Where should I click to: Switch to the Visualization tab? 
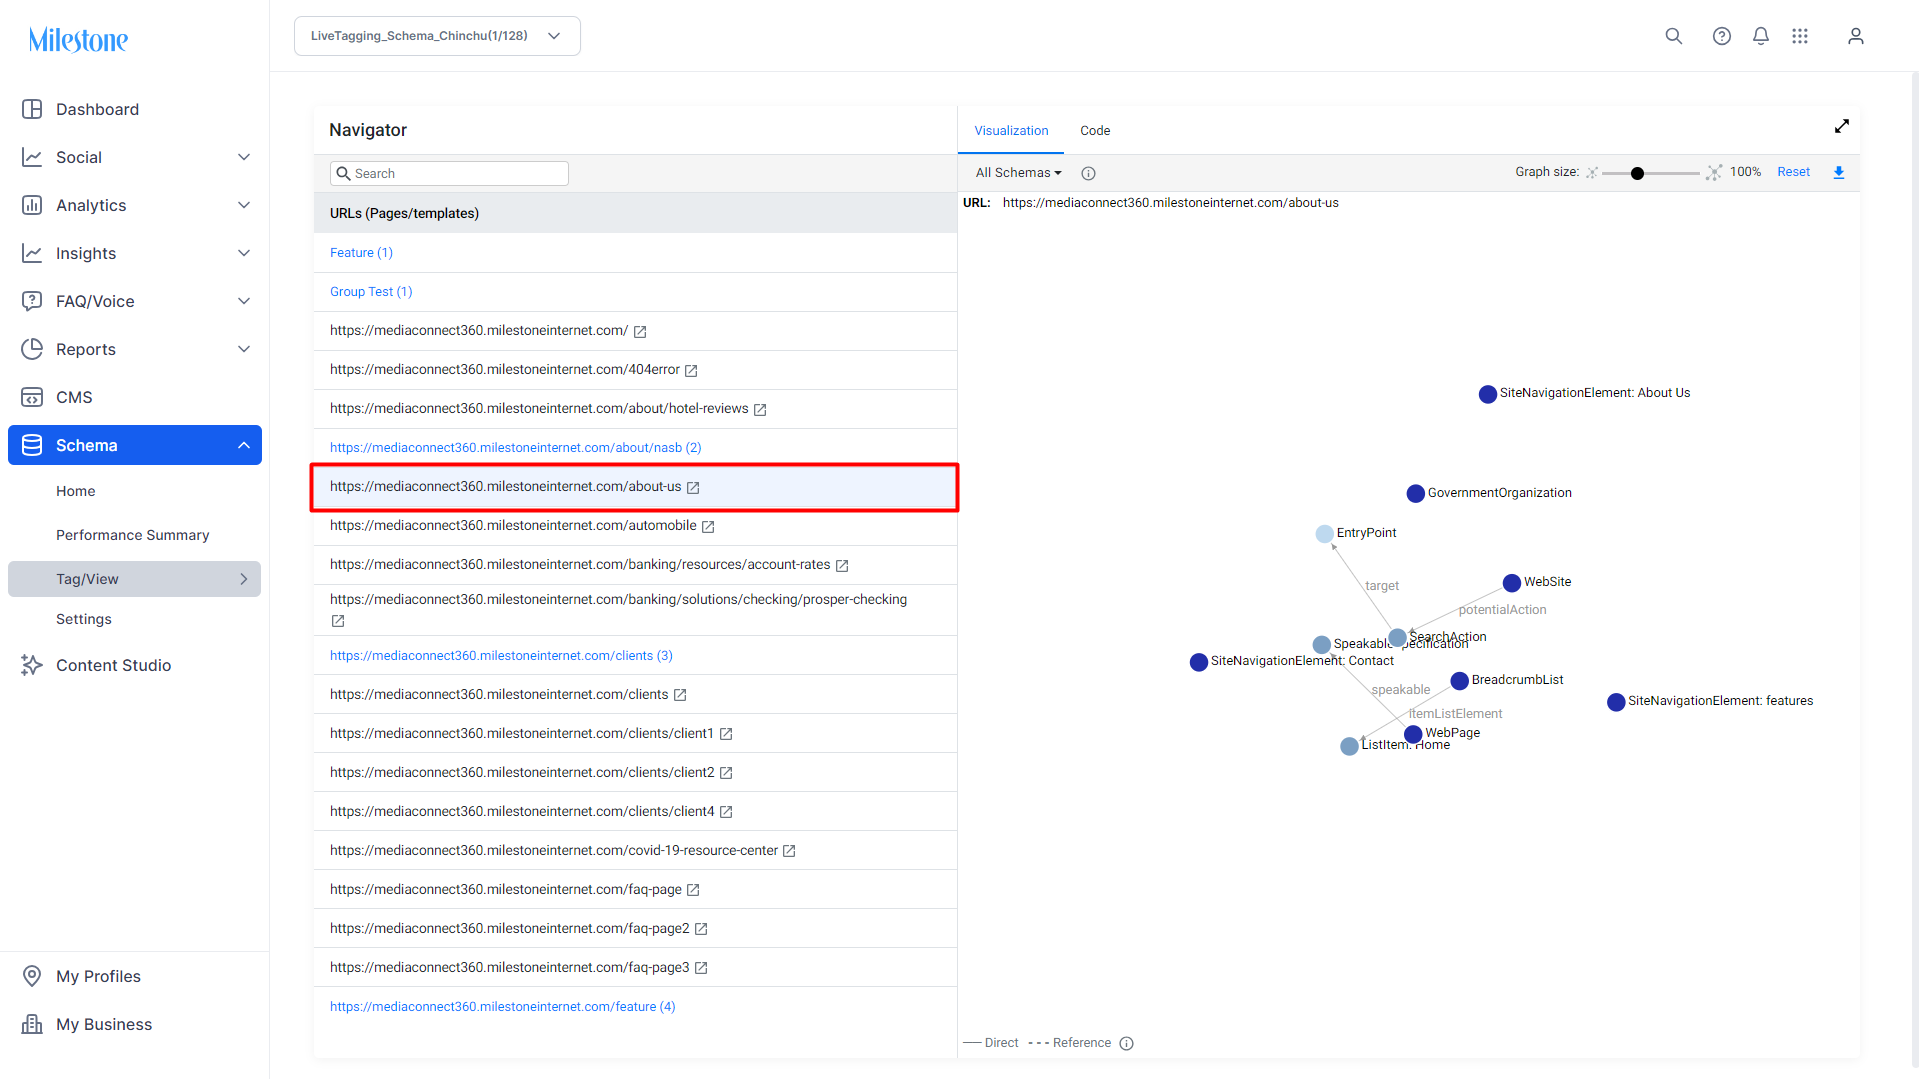click(1011, 131)
